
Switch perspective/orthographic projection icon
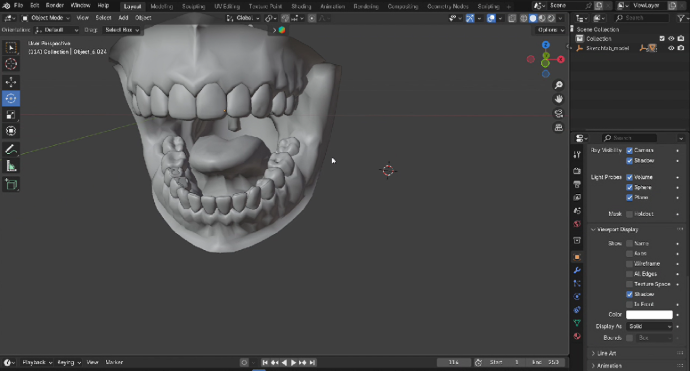(x=558, y=127)
